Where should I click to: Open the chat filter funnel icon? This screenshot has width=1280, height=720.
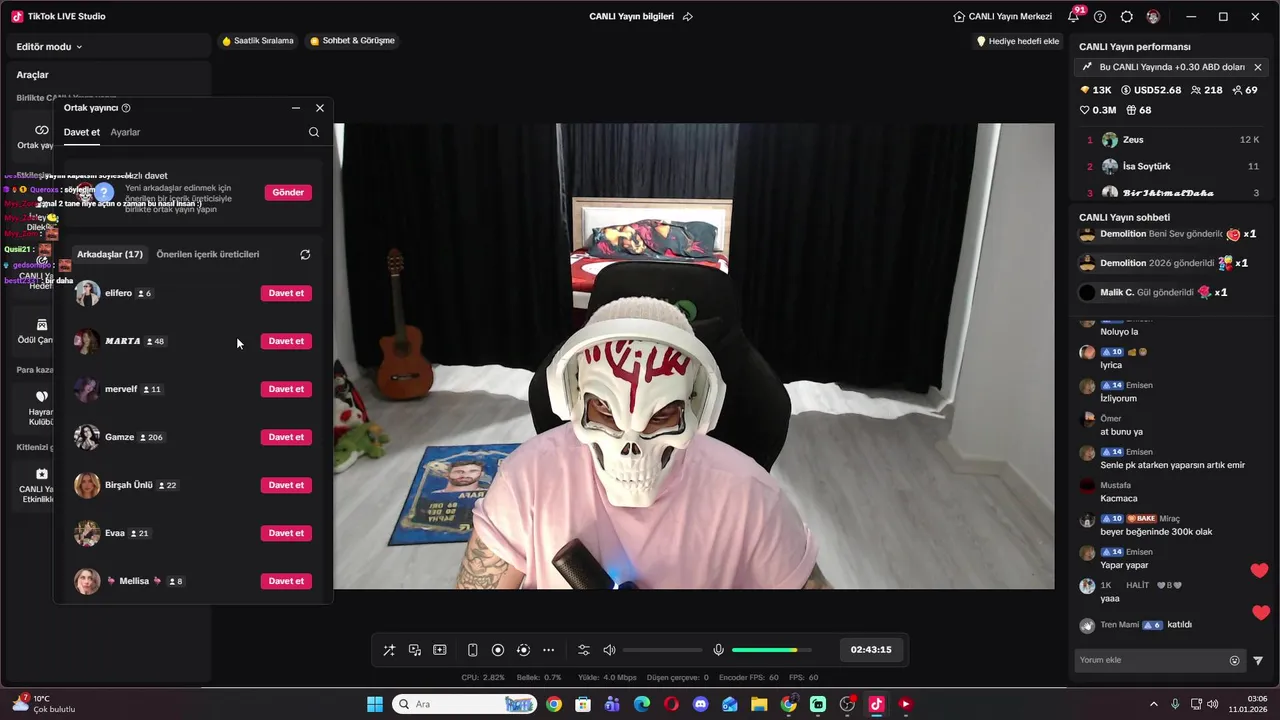tap(1258, 661)
